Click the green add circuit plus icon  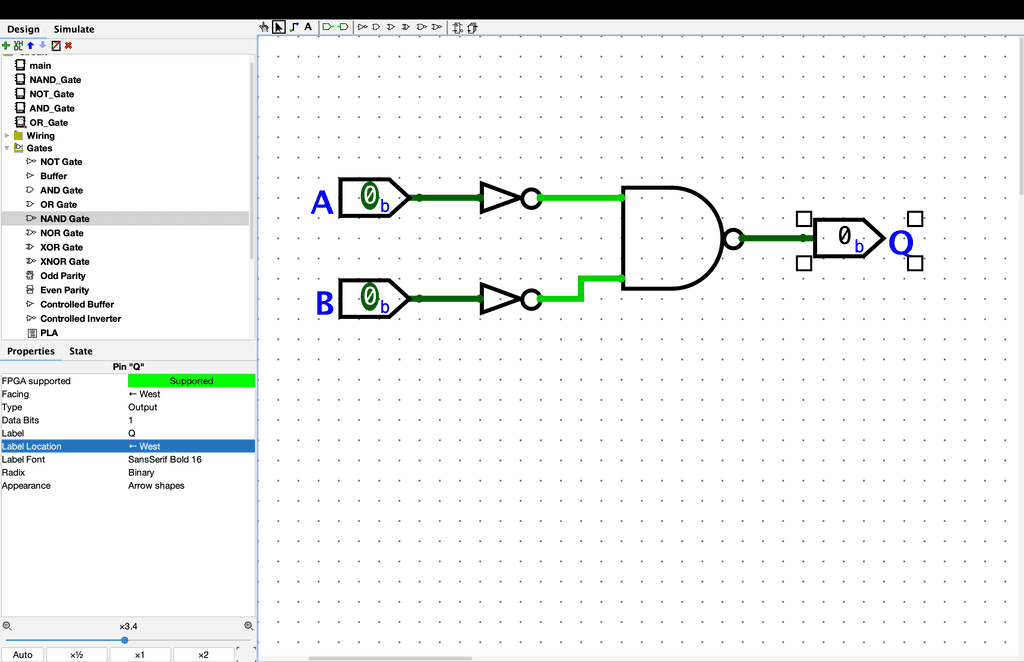[6, 45]
